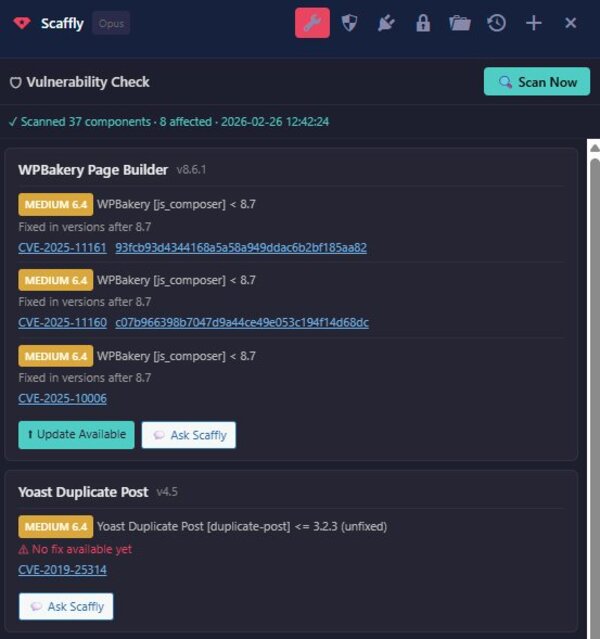Image resolution: width=600 pixels, height=639 pixels.
Task: Click MEDIUM 6.4 badge above CVE-2025-11161
Action: pos(55,204)
